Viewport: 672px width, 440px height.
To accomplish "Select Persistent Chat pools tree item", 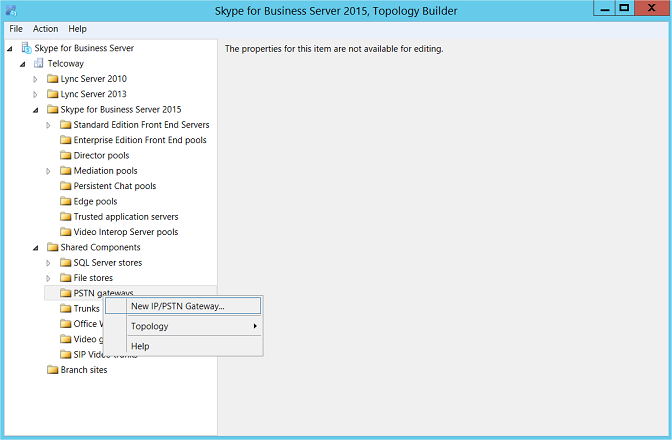I will click(114, 186).
